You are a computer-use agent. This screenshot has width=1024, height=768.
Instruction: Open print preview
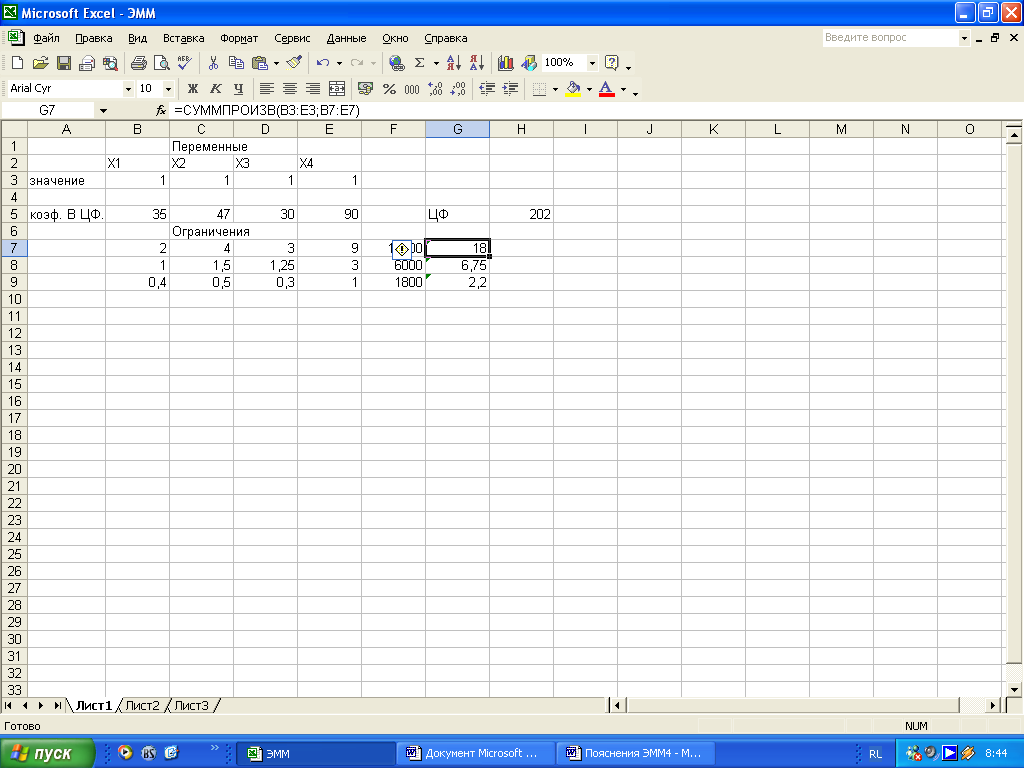161,63
